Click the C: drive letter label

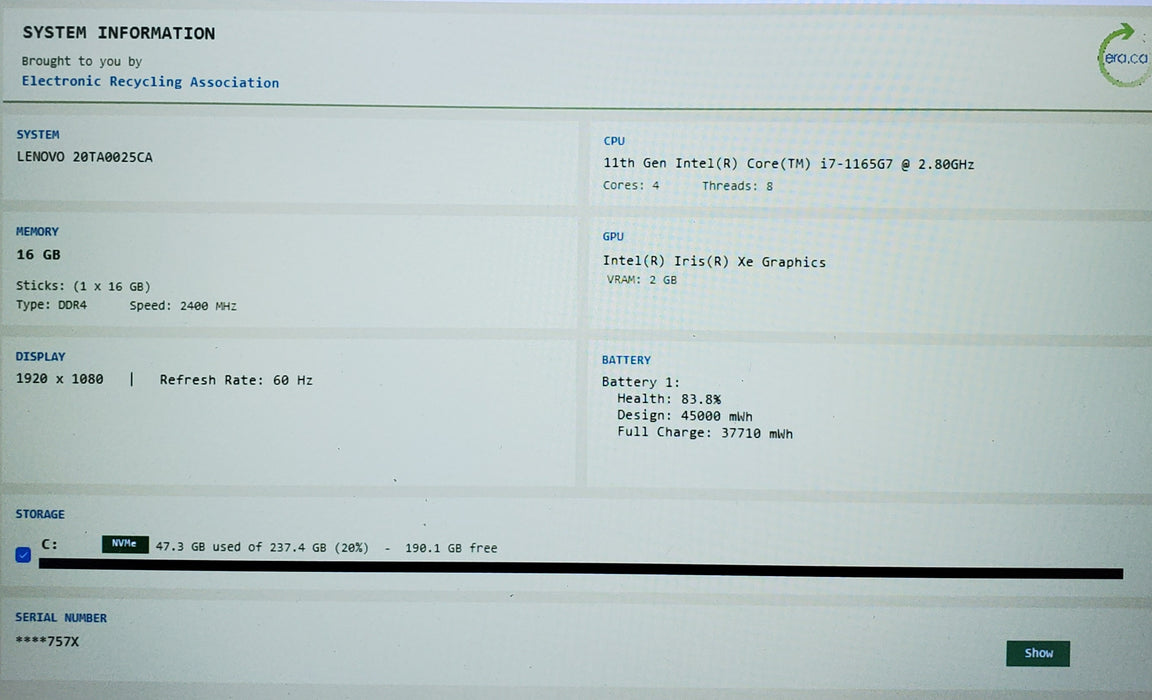click(49, 544)
